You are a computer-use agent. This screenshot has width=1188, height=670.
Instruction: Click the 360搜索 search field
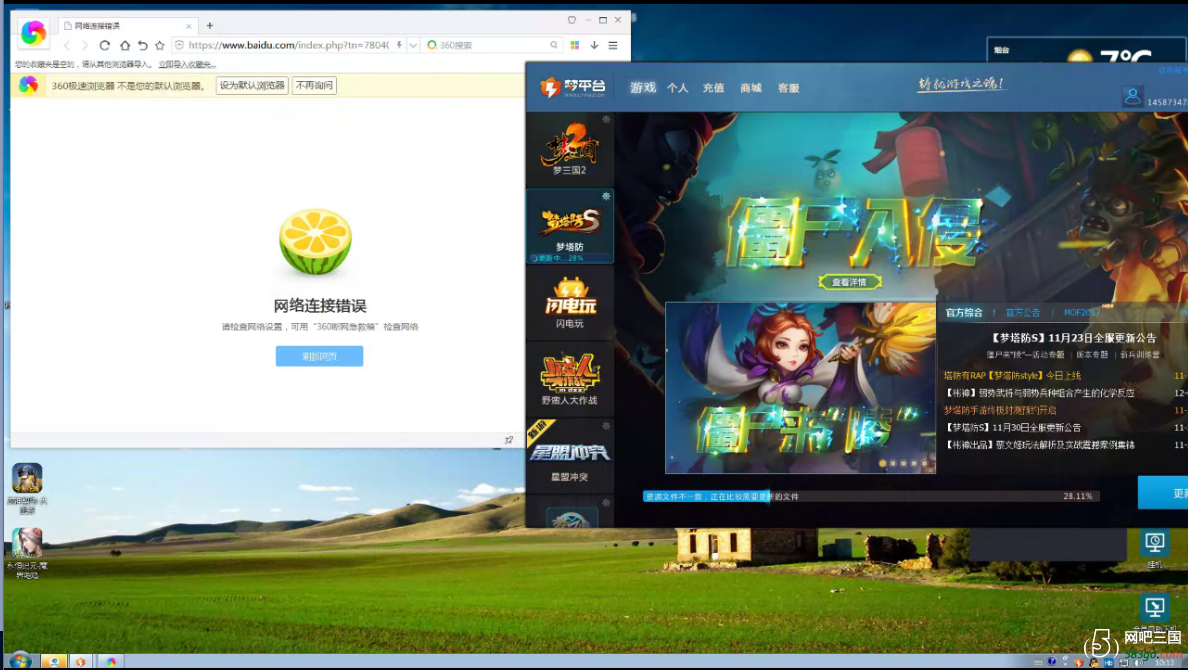tap(492, 45)
